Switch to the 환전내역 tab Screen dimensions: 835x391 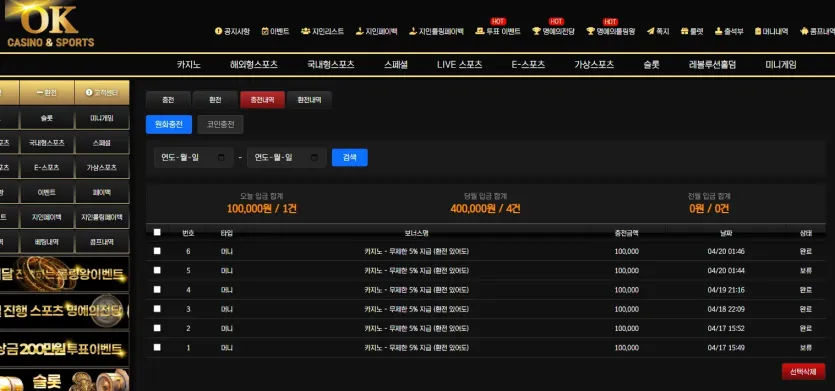pos(309,100)
